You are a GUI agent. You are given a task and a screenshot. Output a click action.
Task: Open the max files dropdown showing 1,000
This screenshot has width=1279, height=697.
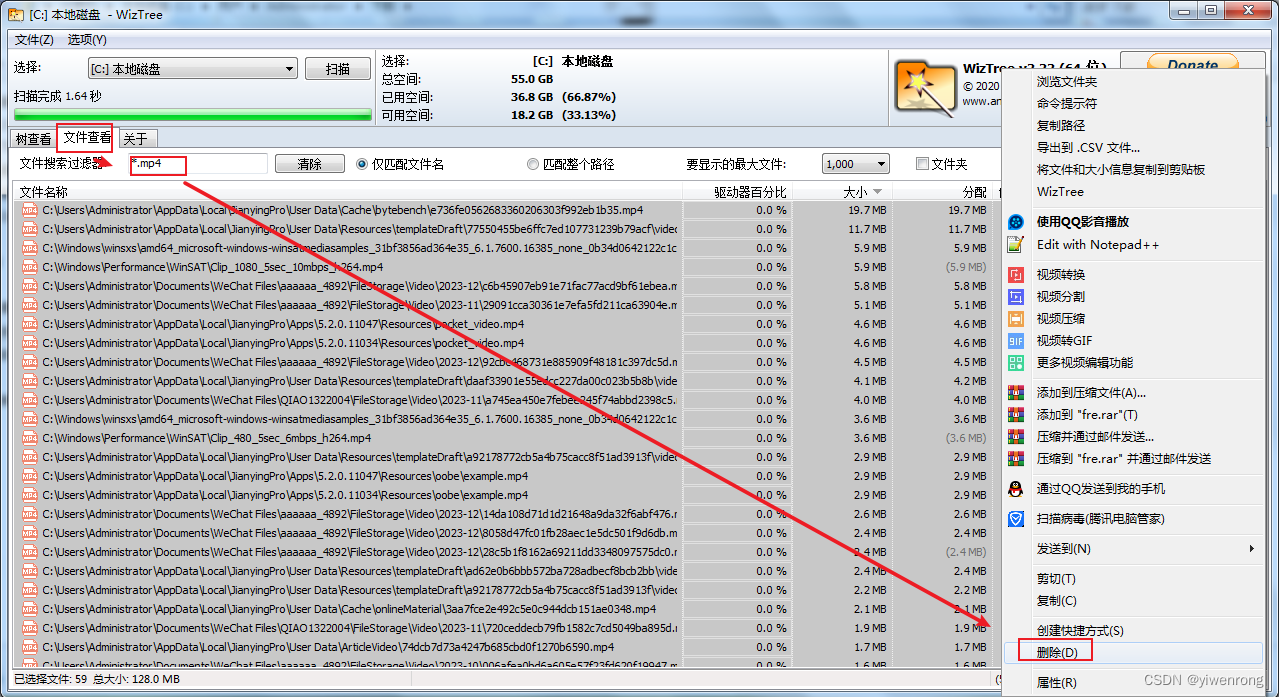pyautogui.click(x=856, y=164)
